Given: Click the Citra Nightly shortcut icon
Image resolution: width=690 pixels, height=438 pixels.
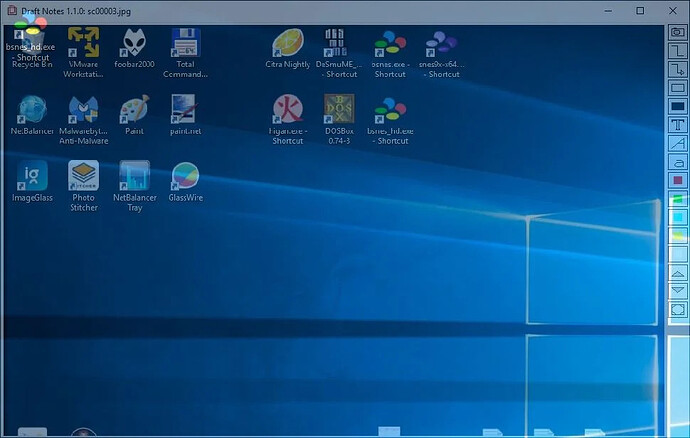Looking at the screenshot, I should click(x=288, y=43).
